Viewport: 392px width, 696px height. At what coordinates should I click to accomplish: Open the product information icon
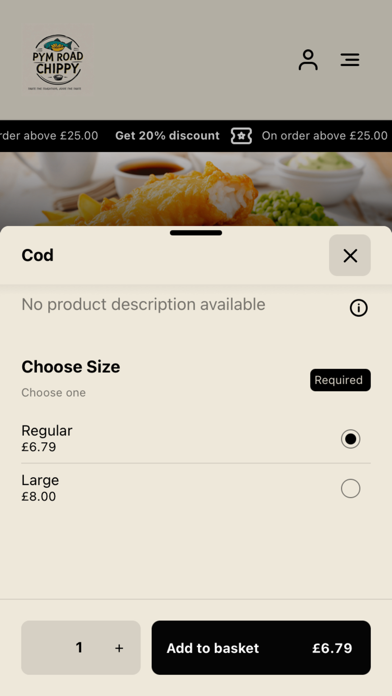358,308
